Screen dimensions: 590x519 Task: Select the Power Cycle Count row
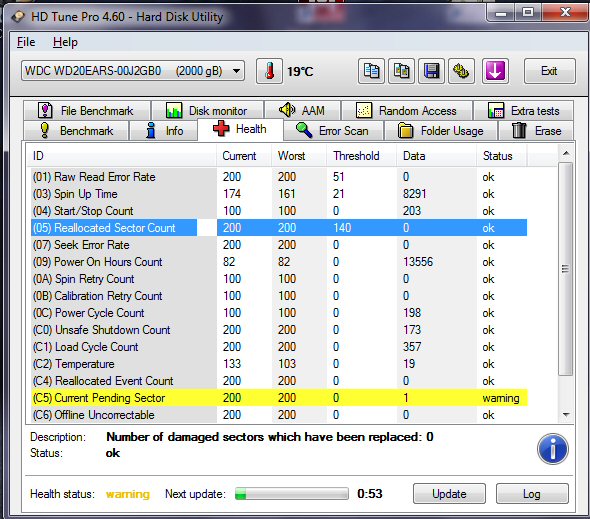click(x=279, y=312)
